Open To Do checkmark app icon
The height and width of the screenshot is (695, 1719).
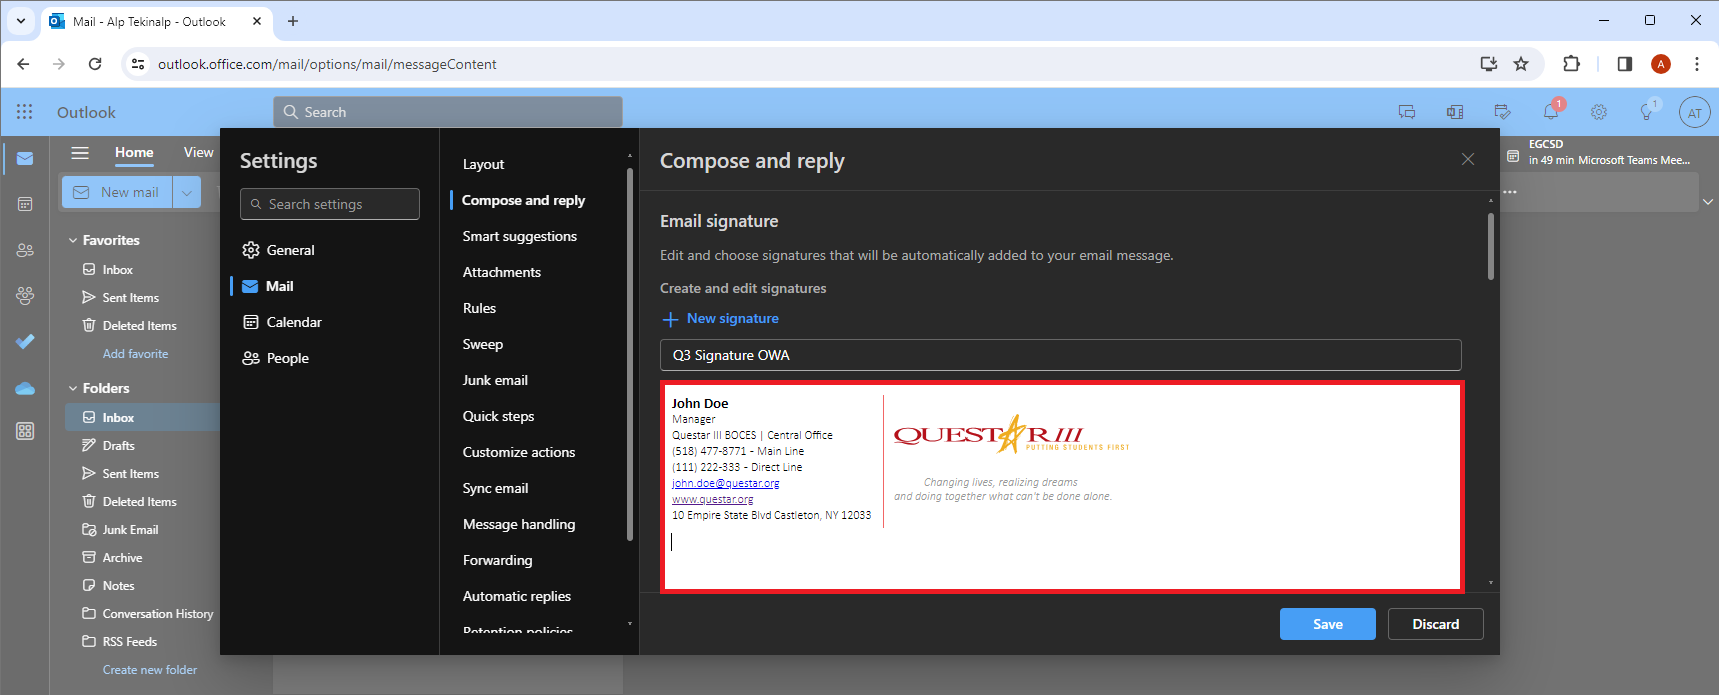pyautogui.click(x=25, y=342)
